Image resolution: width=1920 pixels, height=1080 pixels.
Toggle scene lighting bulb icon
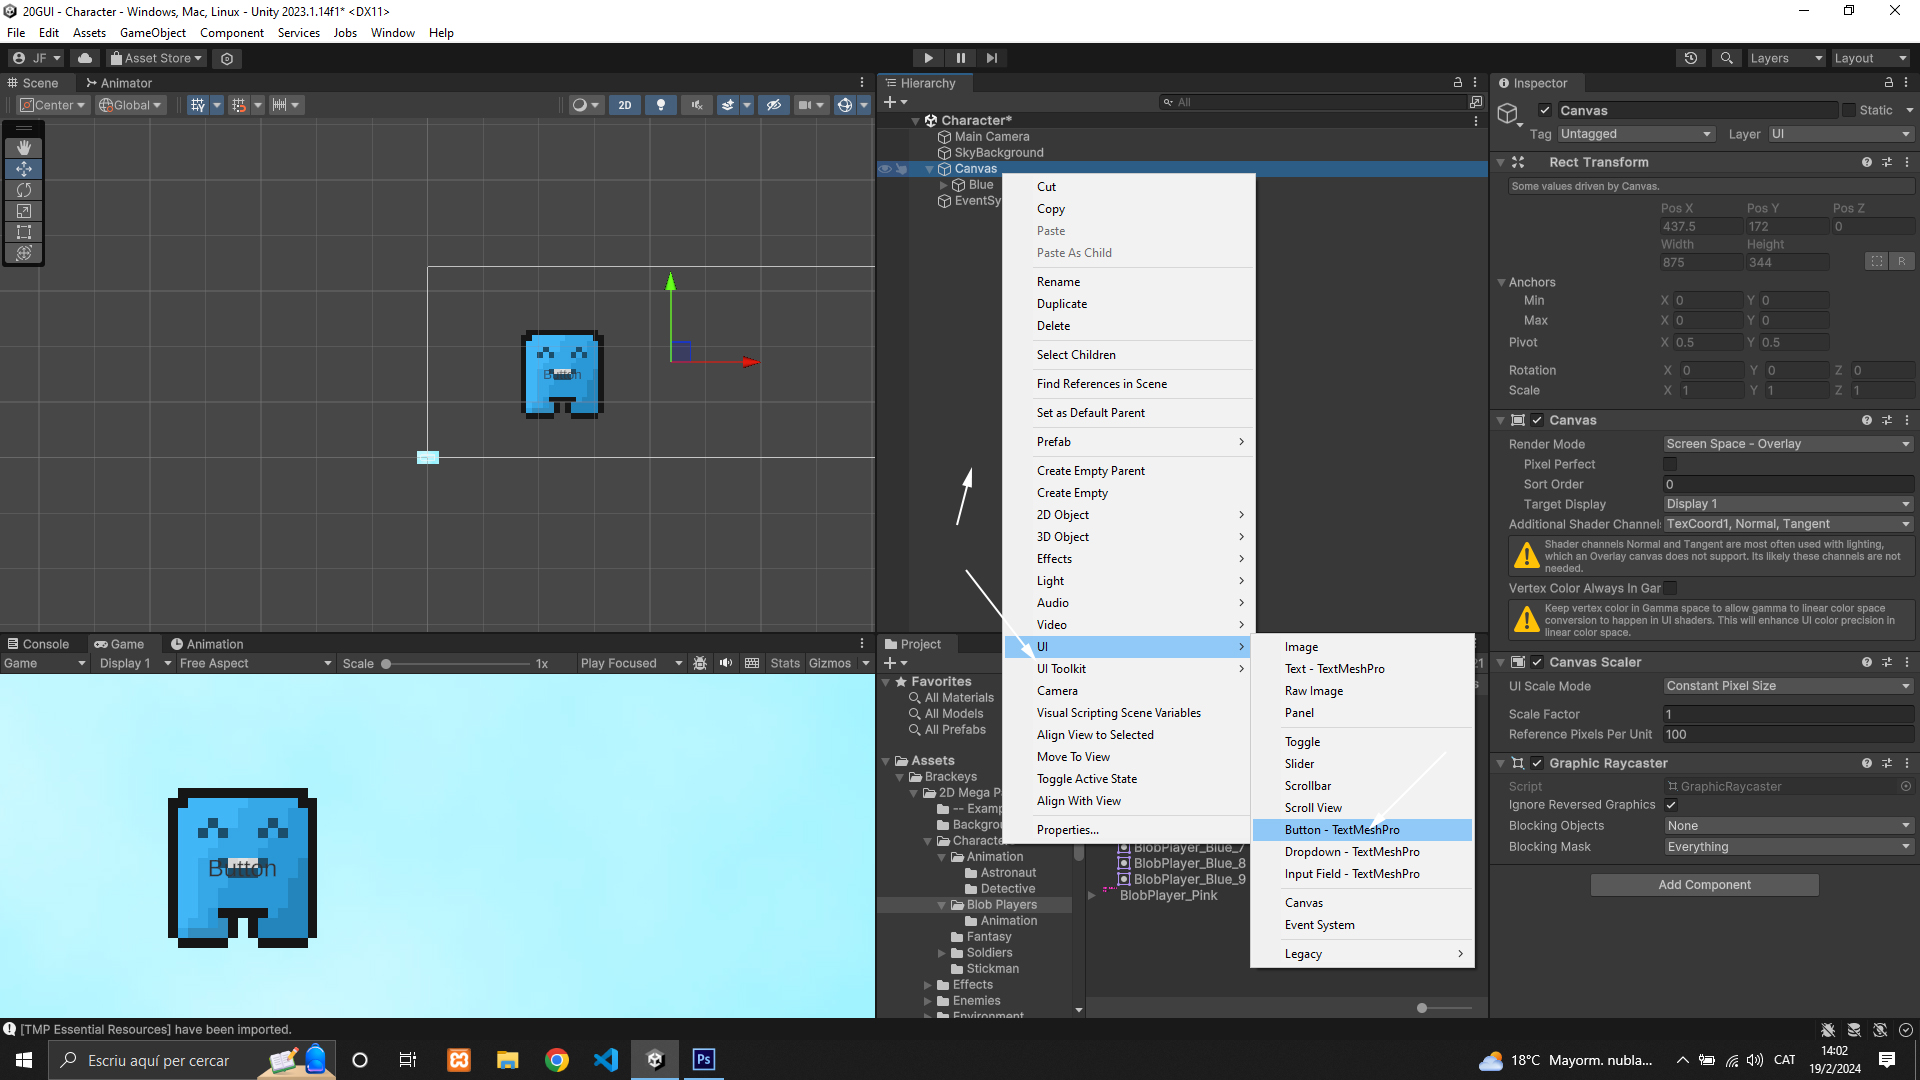coord(660,105)
